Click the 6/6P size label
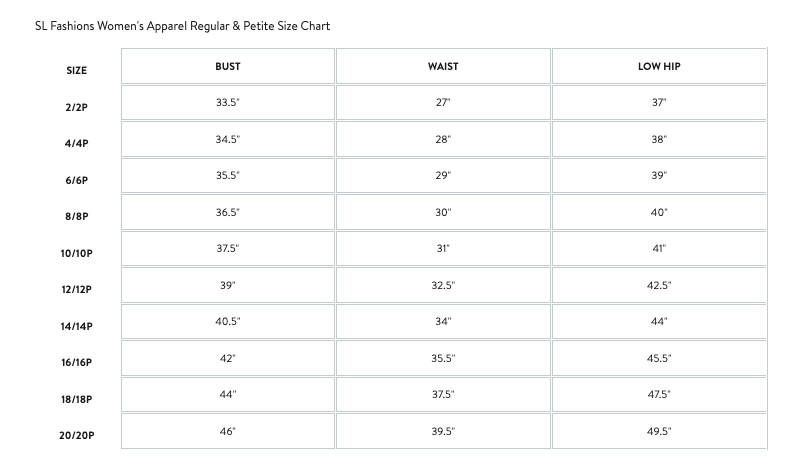810x465 pixels. pos(77,180)
